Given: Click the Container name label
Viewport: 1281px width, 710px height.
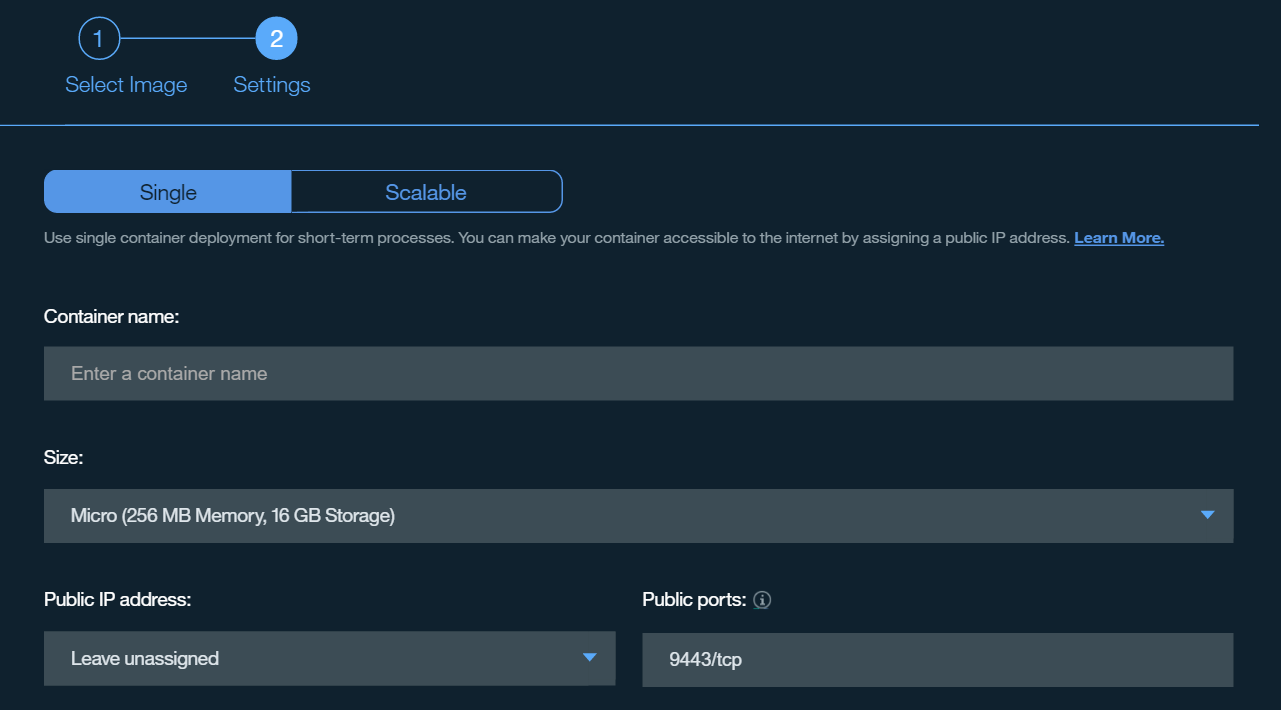Looking at the screenshot, I should (x=111, y=316).
